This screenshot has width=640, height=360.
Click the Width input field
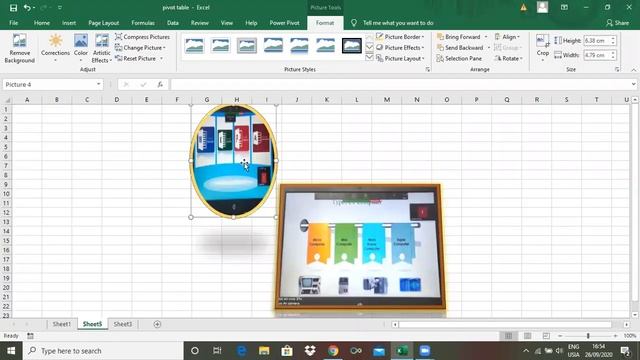coord(596,55)
